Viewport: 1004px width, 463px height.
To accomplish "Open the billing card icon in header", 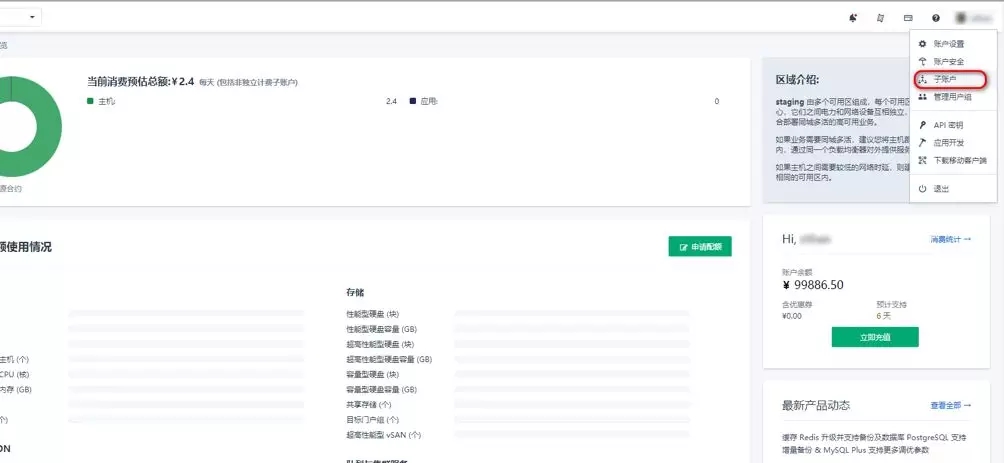I will (908, 18).
